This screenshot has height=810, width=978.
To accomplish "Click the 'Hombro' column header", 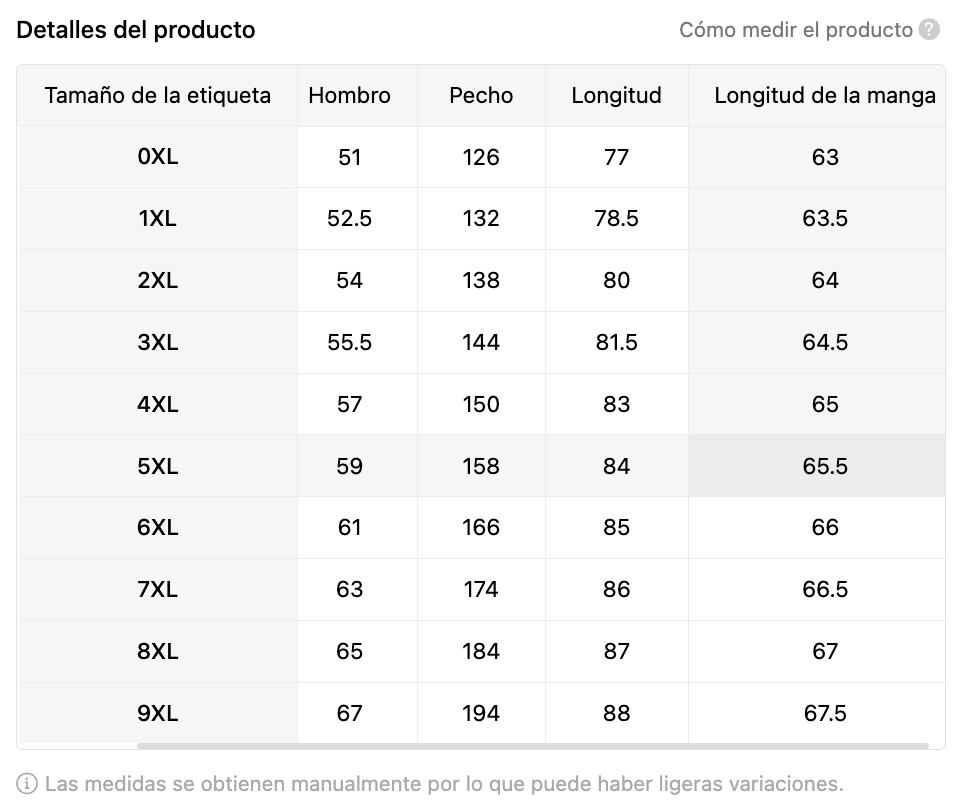I will click(x=349, y=96).
